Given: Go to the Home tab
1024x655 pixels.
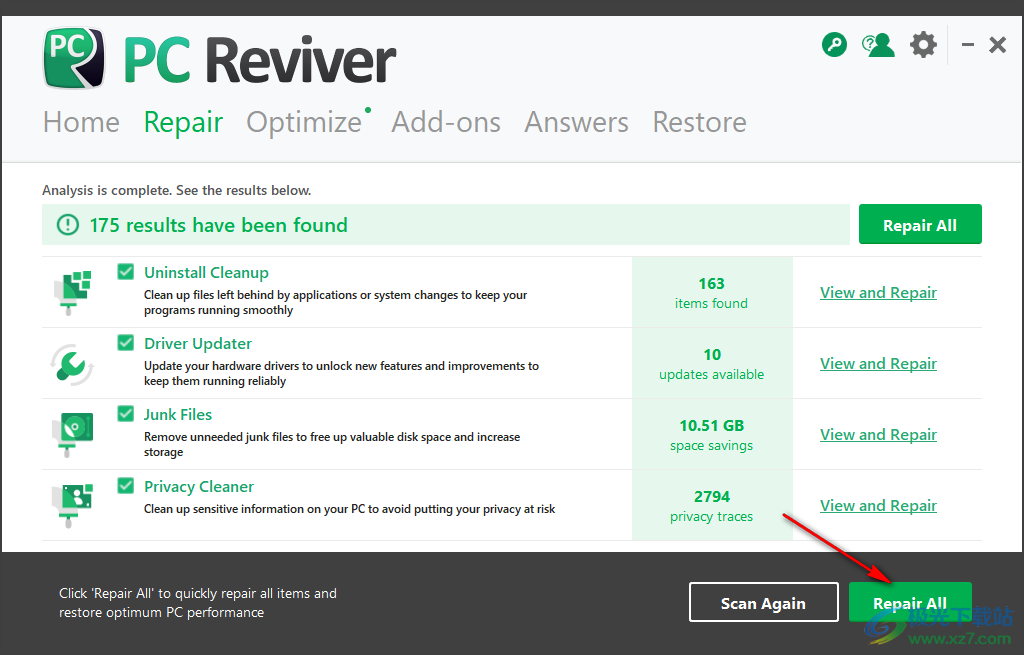Looking at the screenshot, I should tap(82, 122).
